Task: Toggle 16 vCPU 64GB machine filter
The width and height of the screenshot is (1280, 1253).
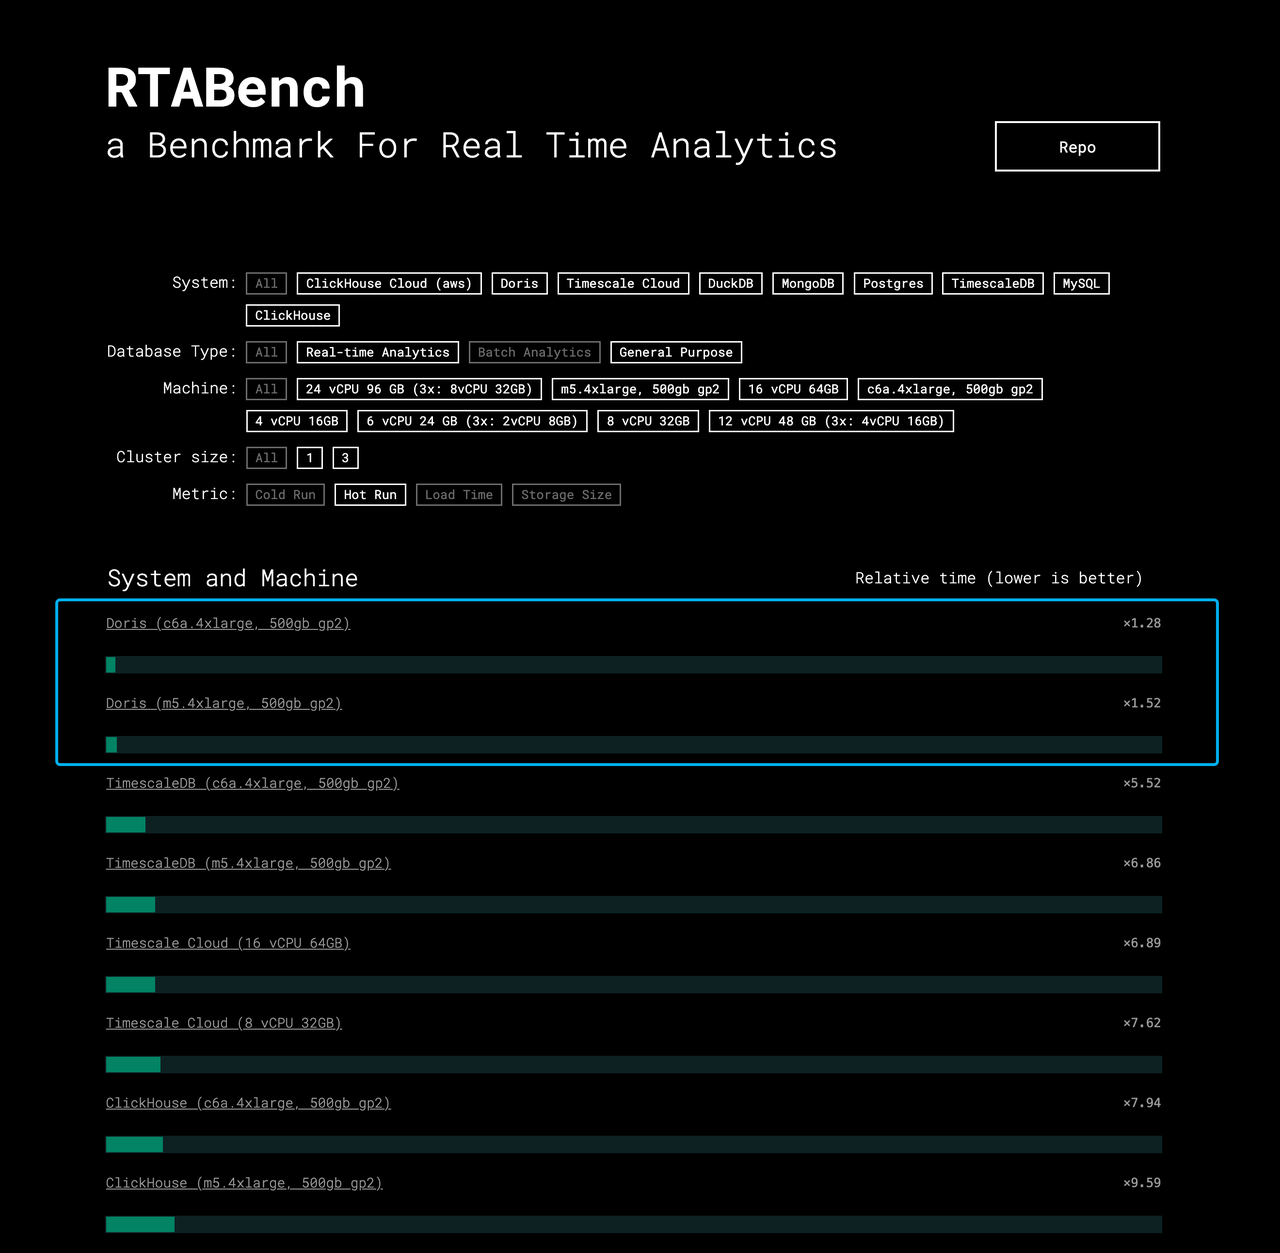Action: (x=794, y=389)
